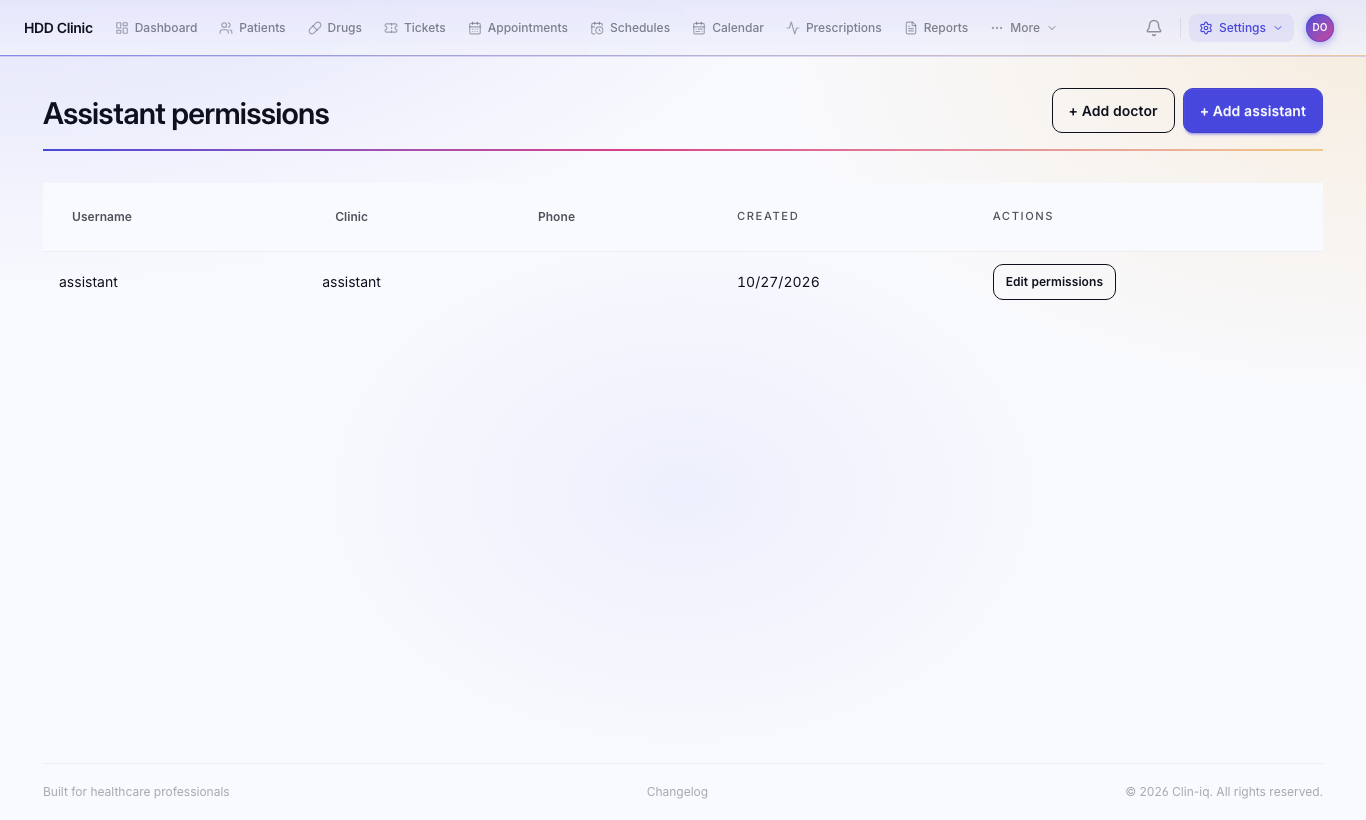Open the Reports page
The image size is (1366, 820).
[936, 28]
